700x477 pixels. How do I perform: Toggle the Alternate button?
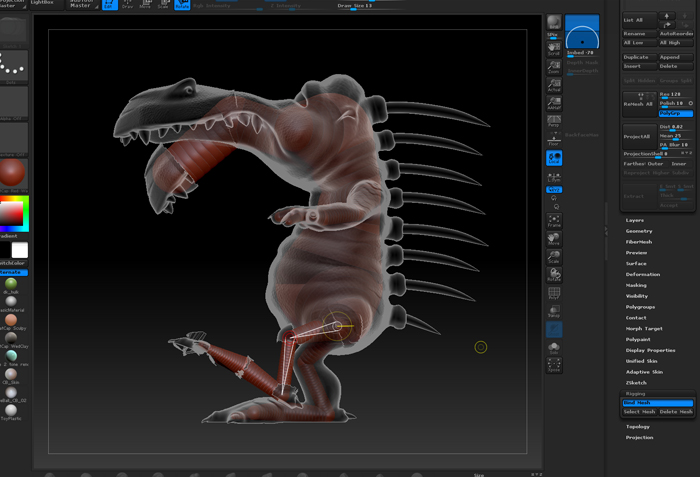13,272
